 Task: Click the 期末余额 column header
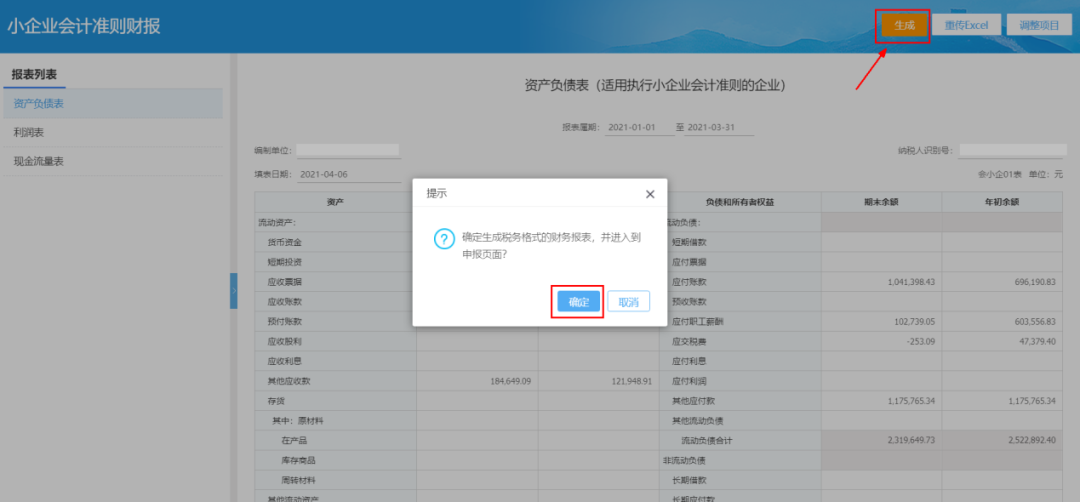coord(882,202)
